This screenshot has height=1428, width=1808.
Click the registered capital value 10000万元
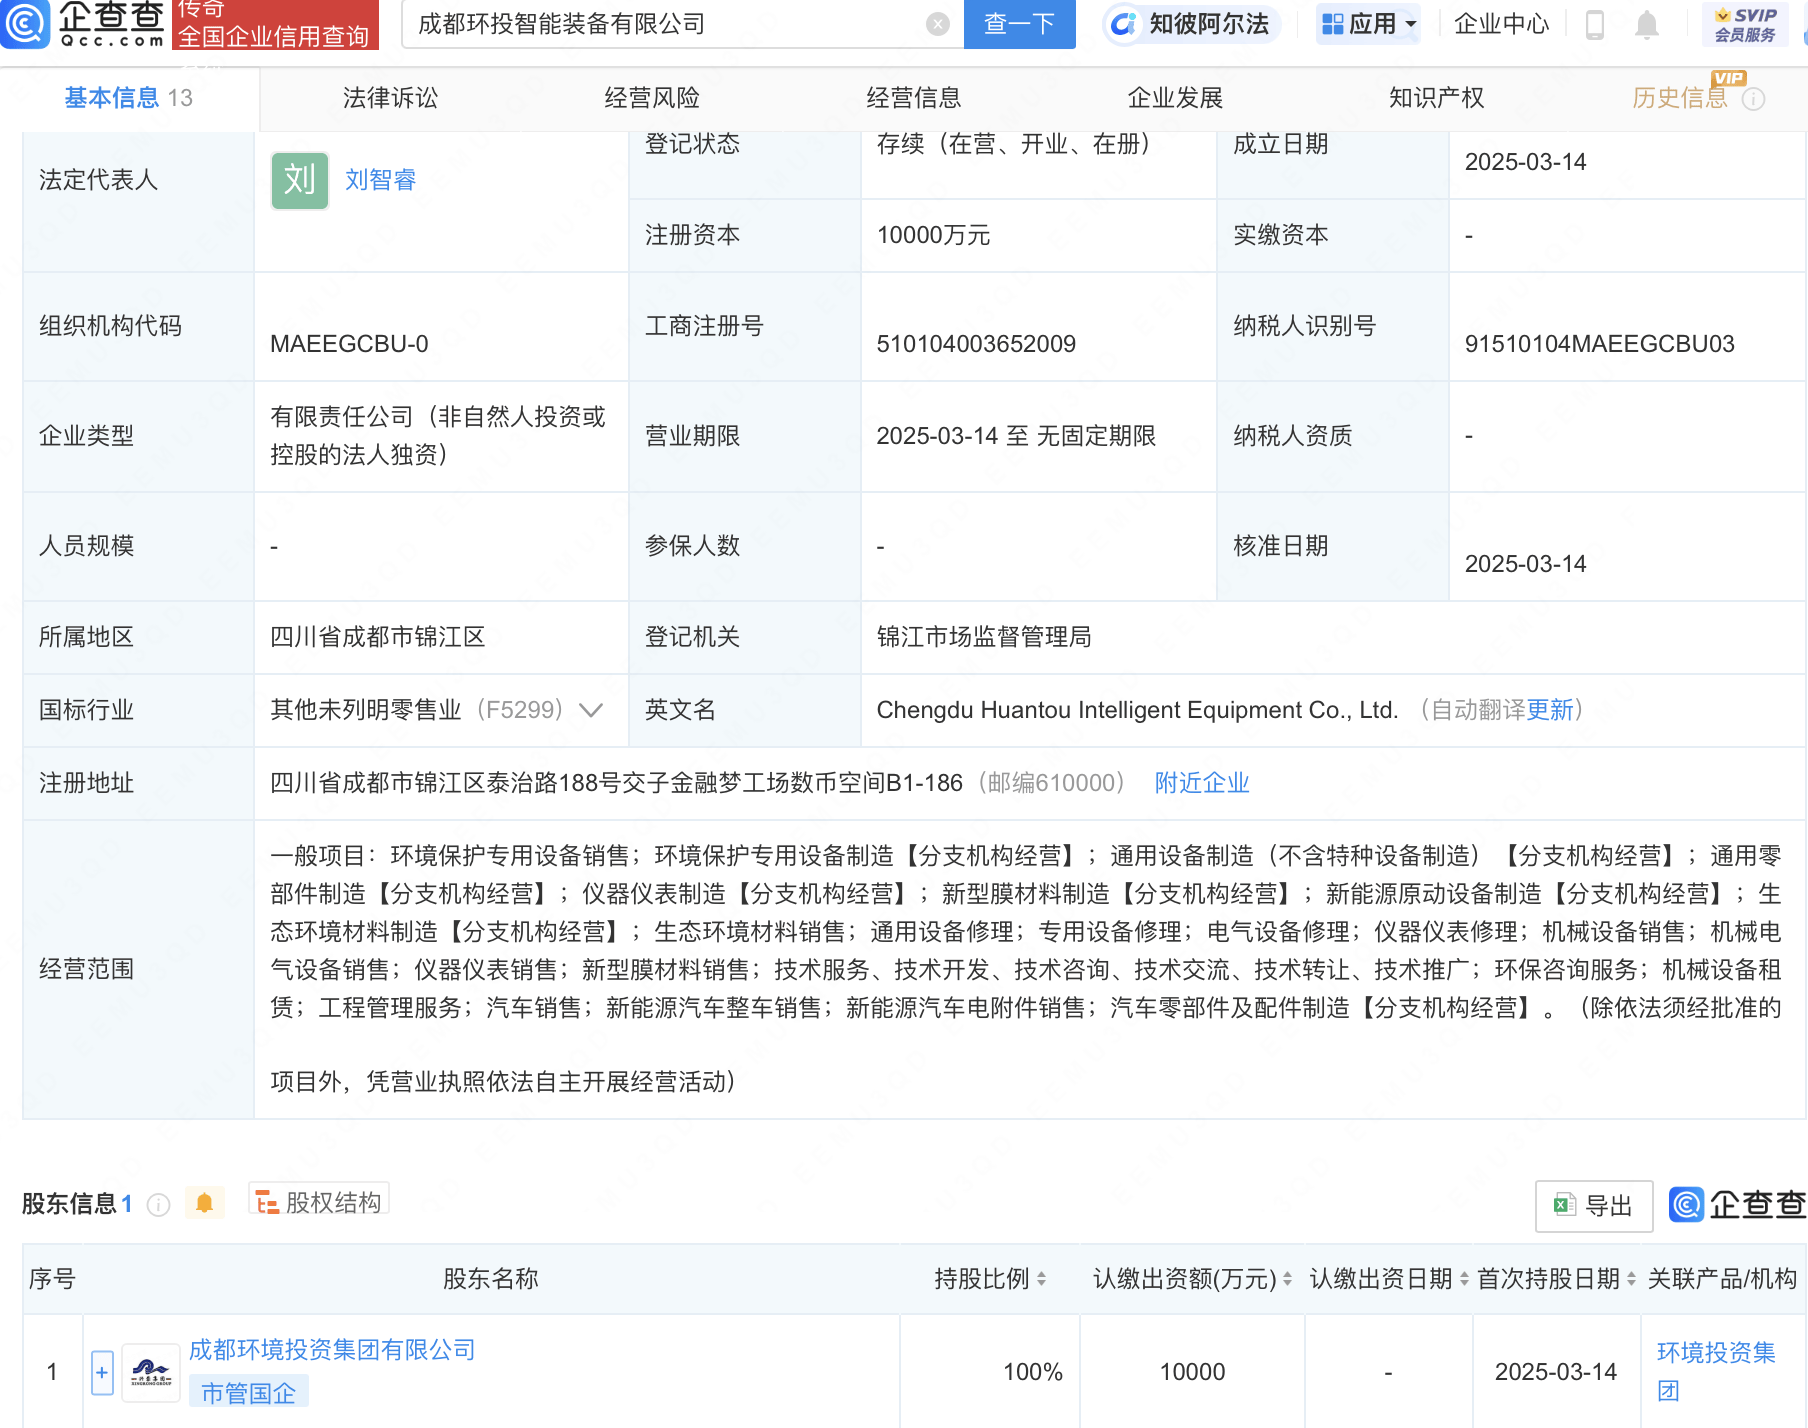(933, 235)
